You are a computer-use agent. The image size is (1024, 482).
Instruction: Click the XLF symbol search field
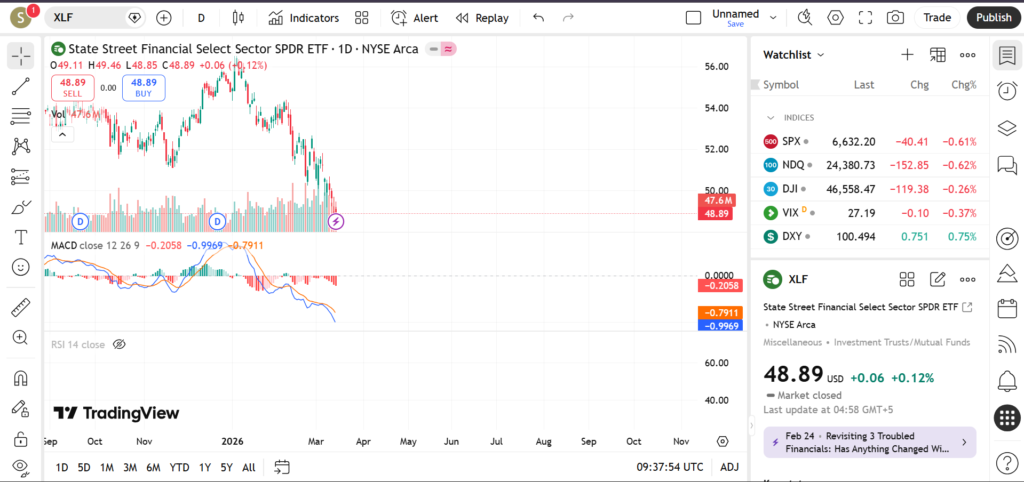90,17
